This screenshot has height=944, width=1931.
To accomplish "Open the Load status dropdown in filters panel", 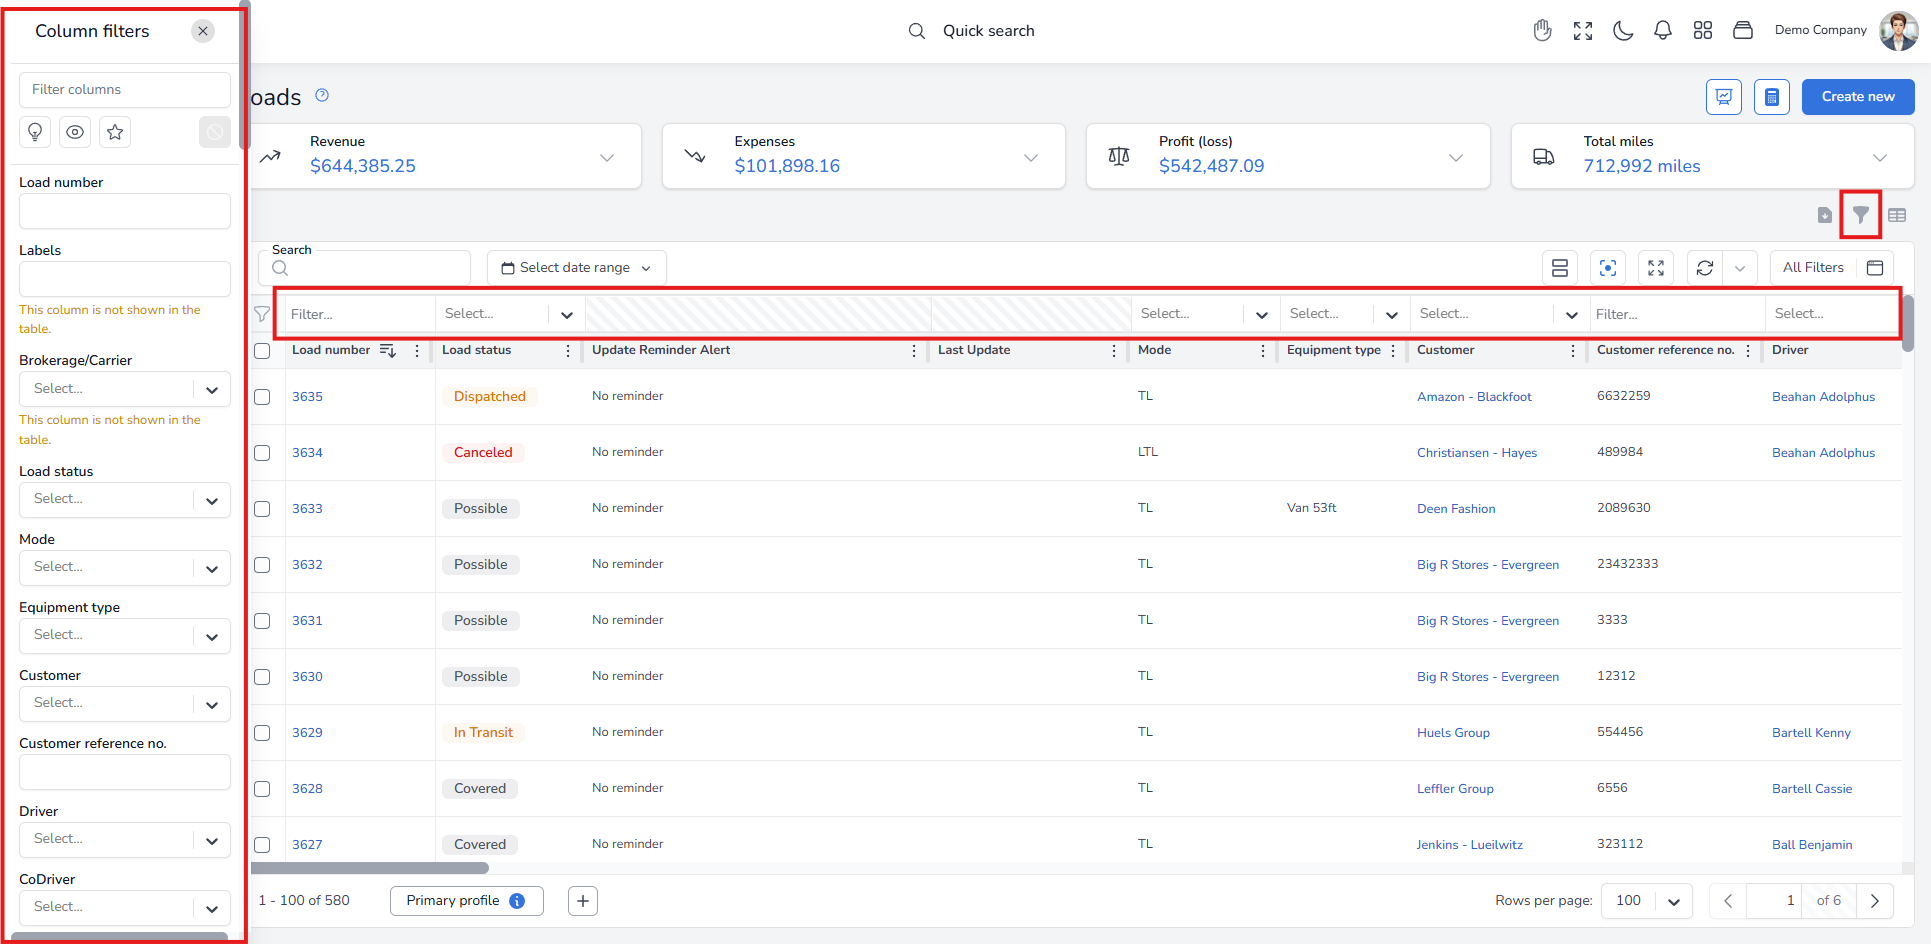I will pyautogui.click(x=125, y=500).
